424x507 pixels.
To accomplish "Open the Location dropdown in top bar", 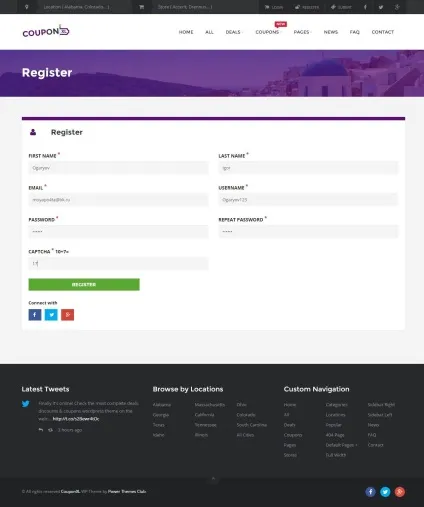I will pos(77,7).
